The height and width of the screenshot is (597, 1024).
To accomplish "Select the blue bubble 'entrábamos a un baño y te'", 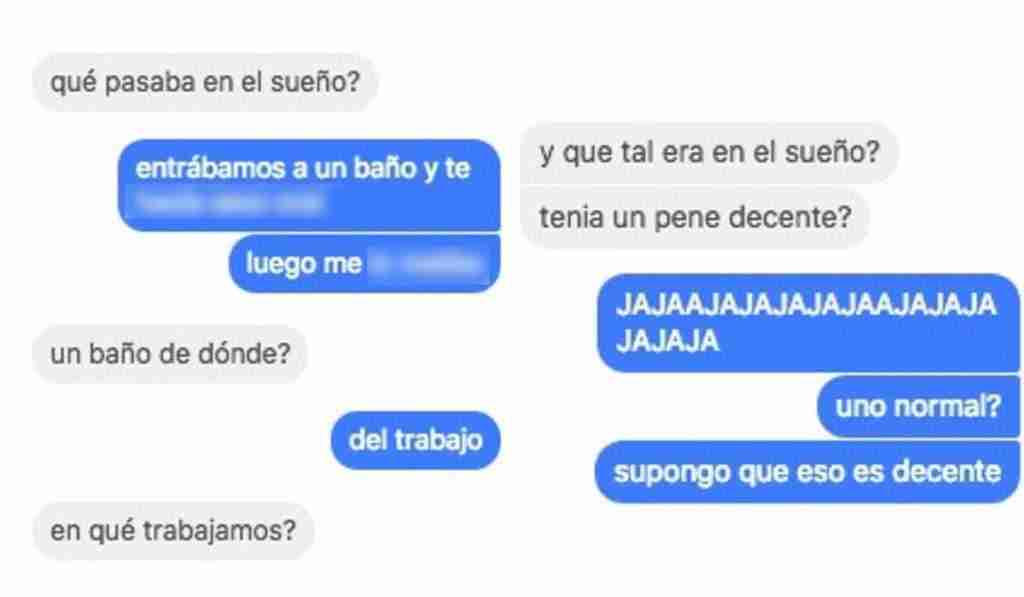I will coord(309,185).
